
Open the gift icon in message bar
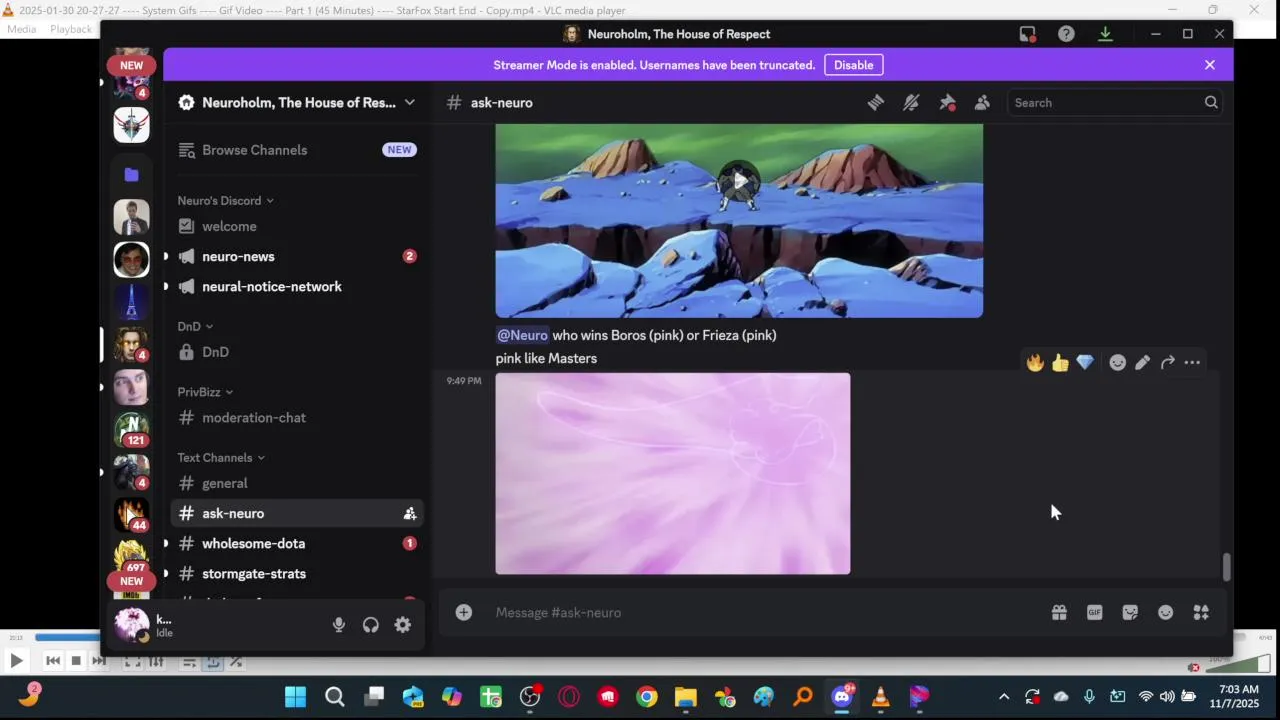[1059, 612]
